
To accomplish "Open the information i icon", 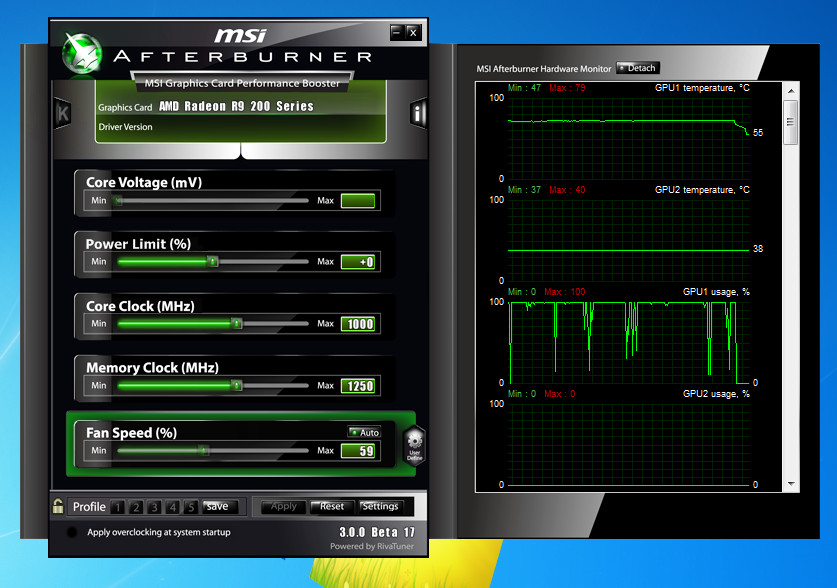I will (418, 113).
